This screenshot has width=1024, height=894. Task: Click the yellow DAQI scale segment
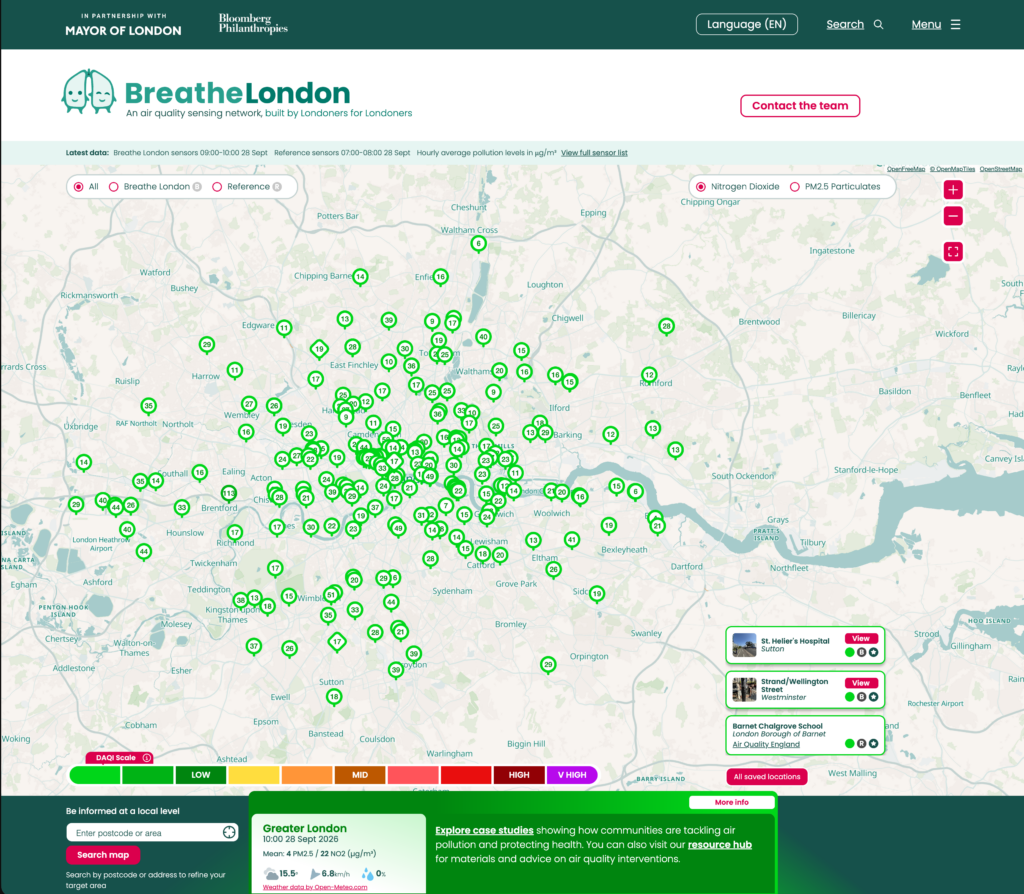254,775
